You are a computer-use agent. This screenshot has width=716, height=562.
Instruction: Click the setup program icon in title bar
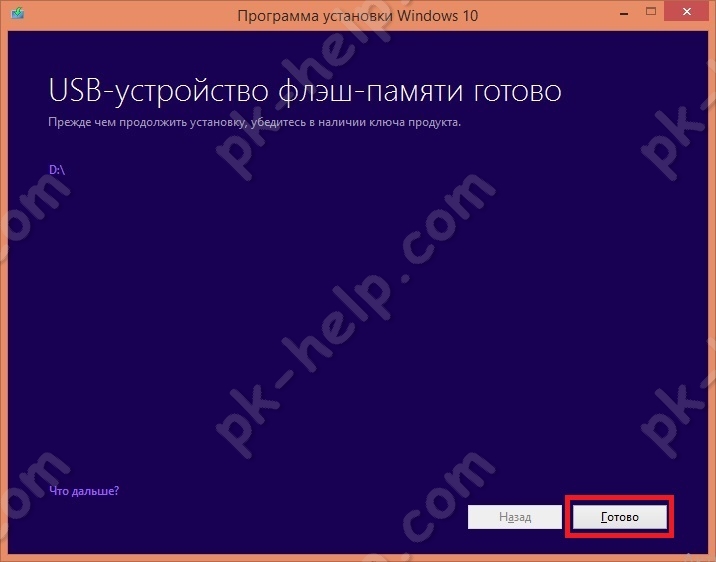[x=17, y=13]
